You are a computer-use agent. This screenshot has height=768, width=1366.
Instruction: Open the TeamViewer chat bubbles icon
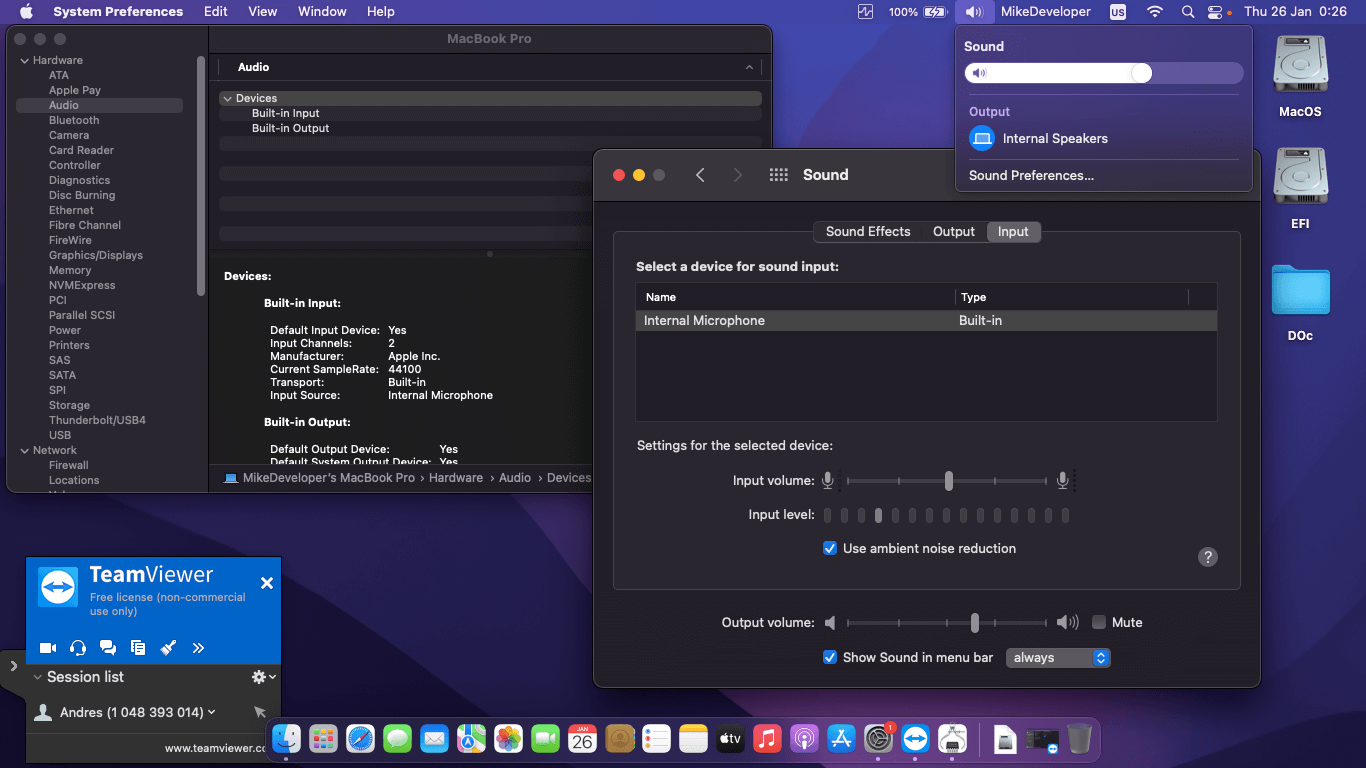108,648
